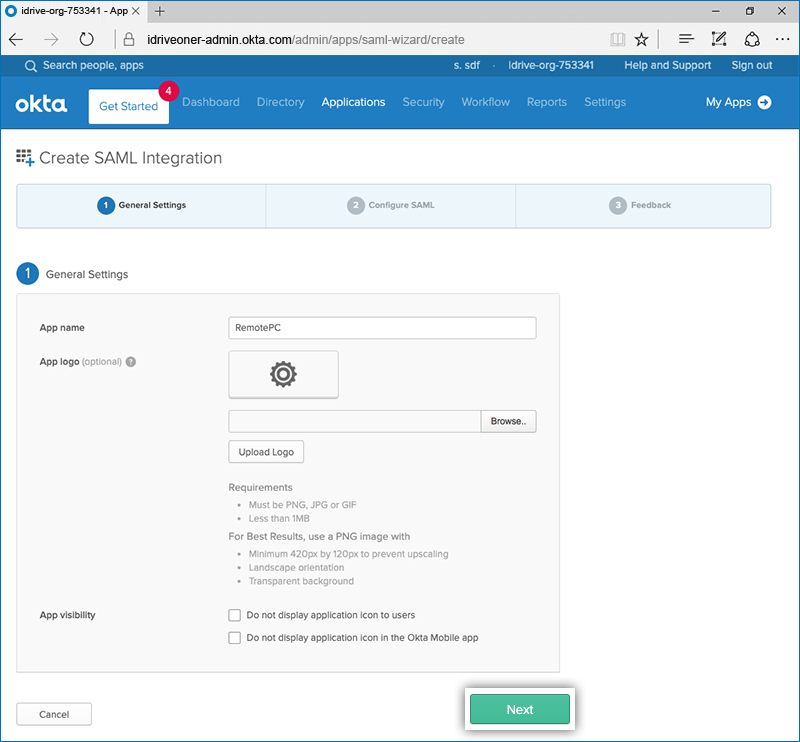Click the App logo help question icon
800x742 pixels.
pos(131,362)
